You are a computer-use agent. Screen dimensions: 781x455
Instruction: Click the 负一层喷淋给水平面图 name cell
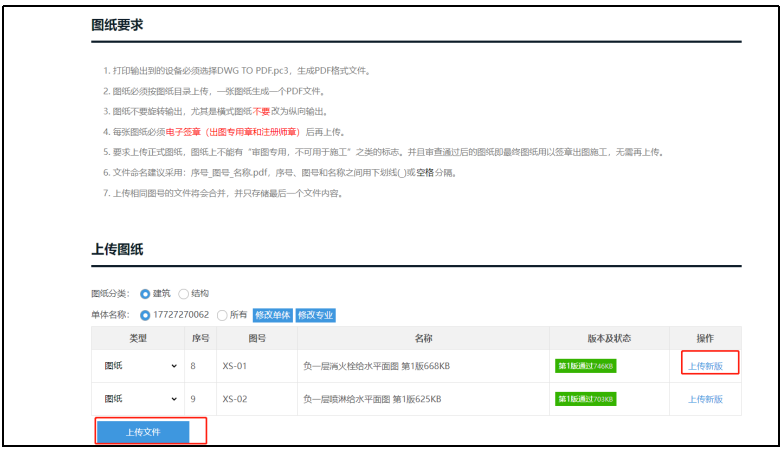click(x=423, y=399)
